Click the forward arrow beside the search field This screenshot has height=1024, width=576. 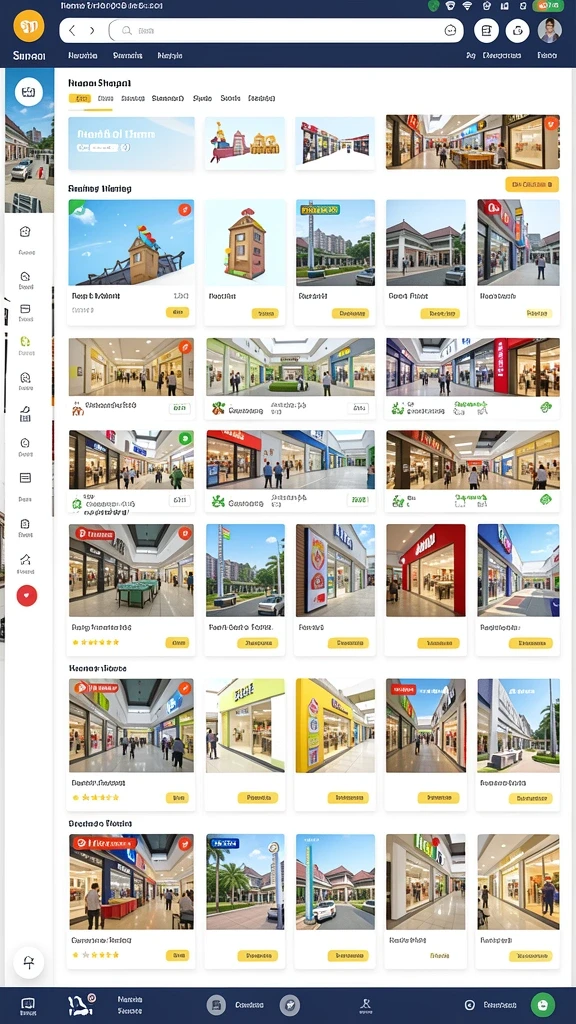(x=92, y=31)
